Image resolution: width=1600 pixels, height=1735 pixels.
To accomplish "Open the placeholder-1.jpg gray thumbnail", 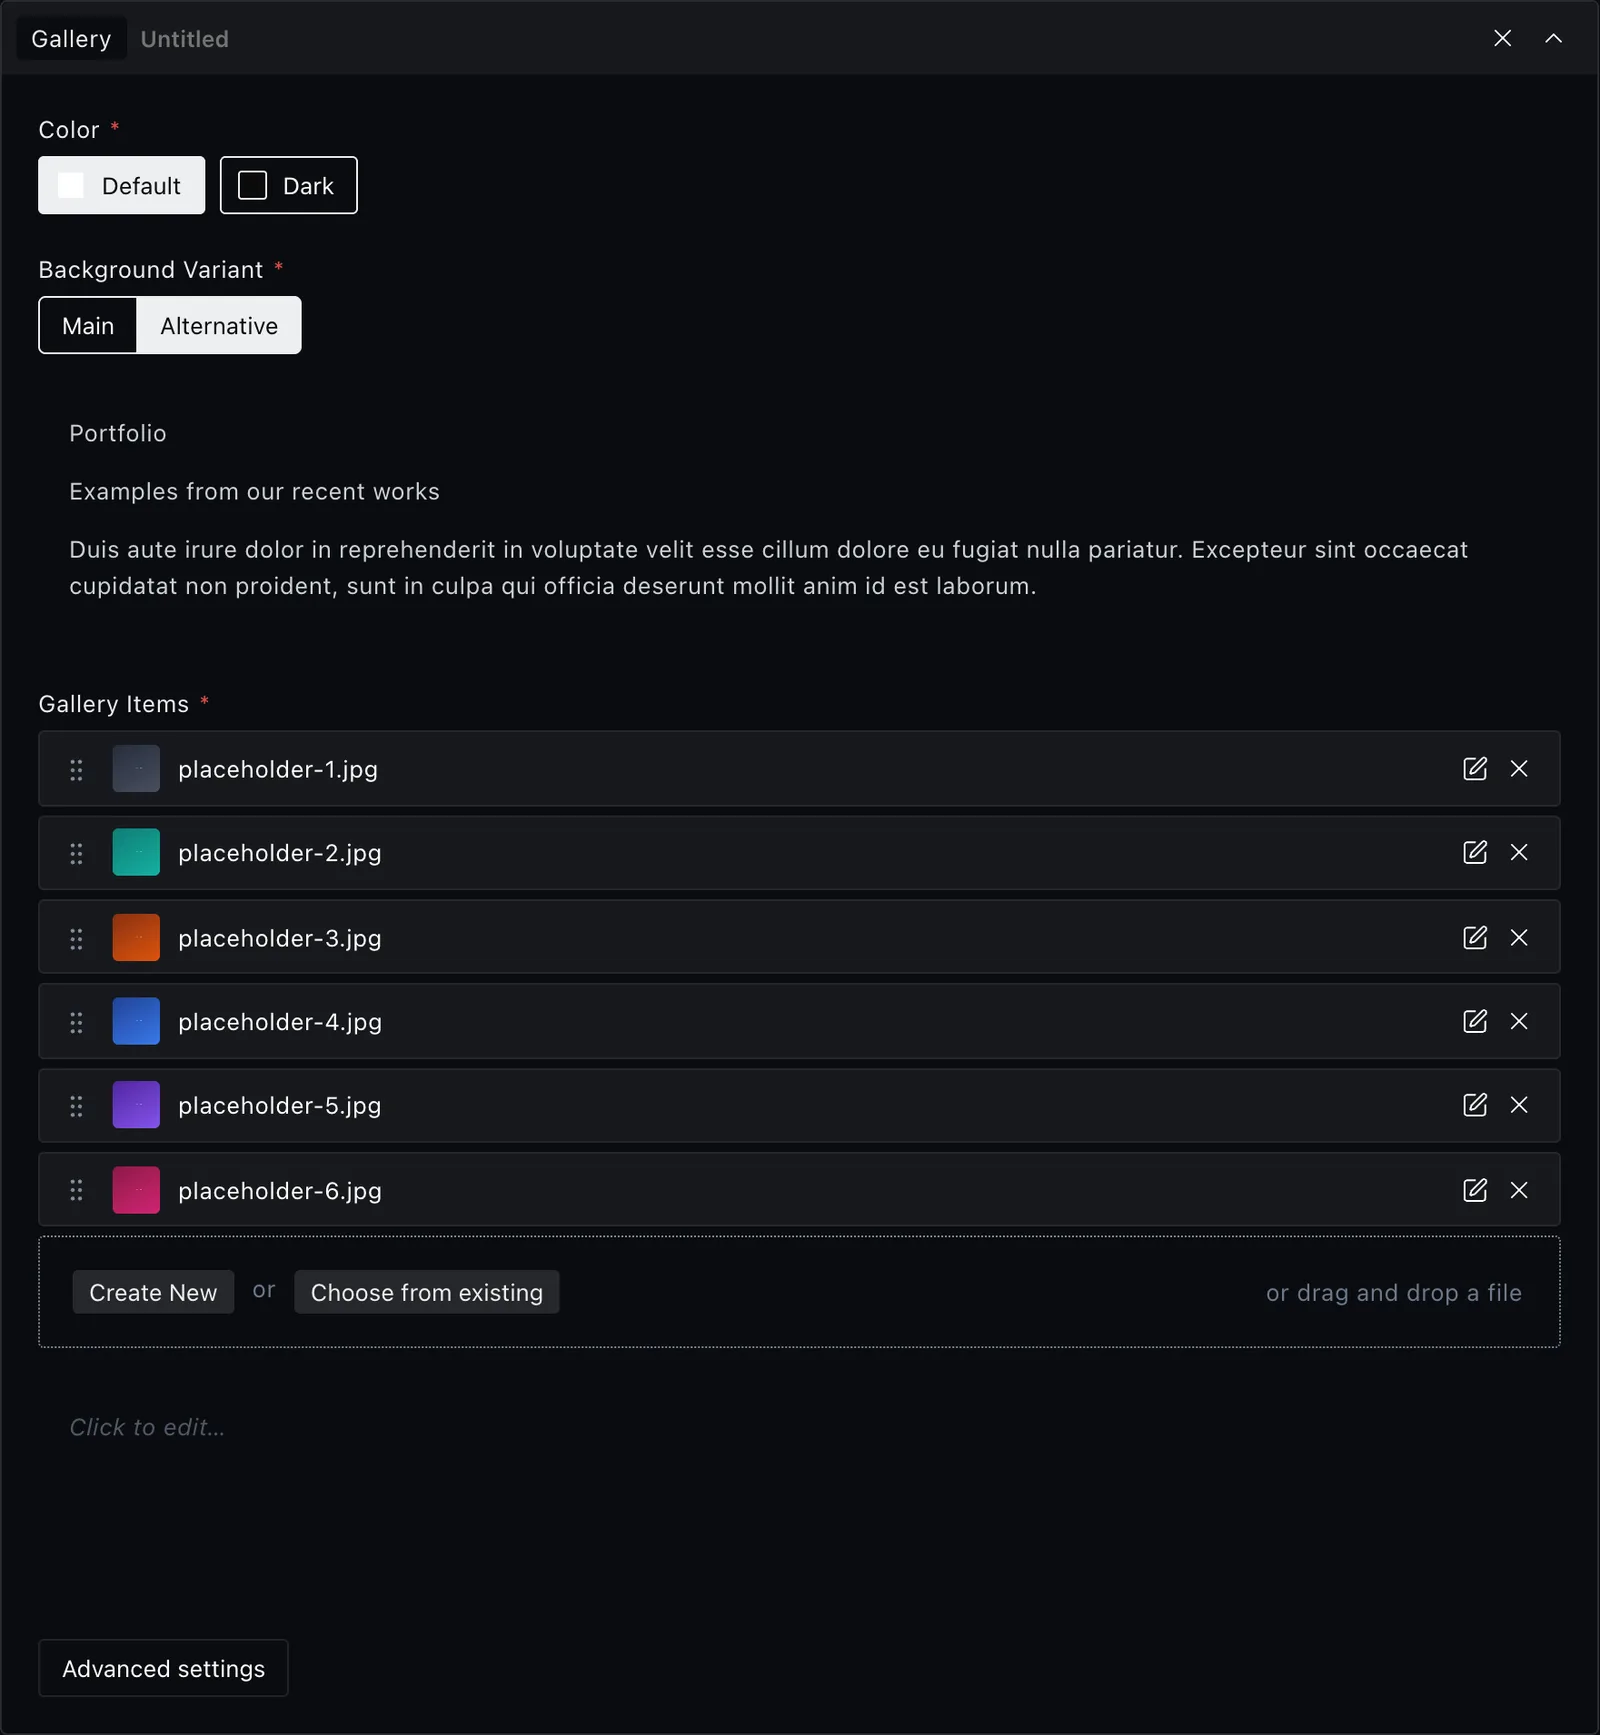I will 136,769.
